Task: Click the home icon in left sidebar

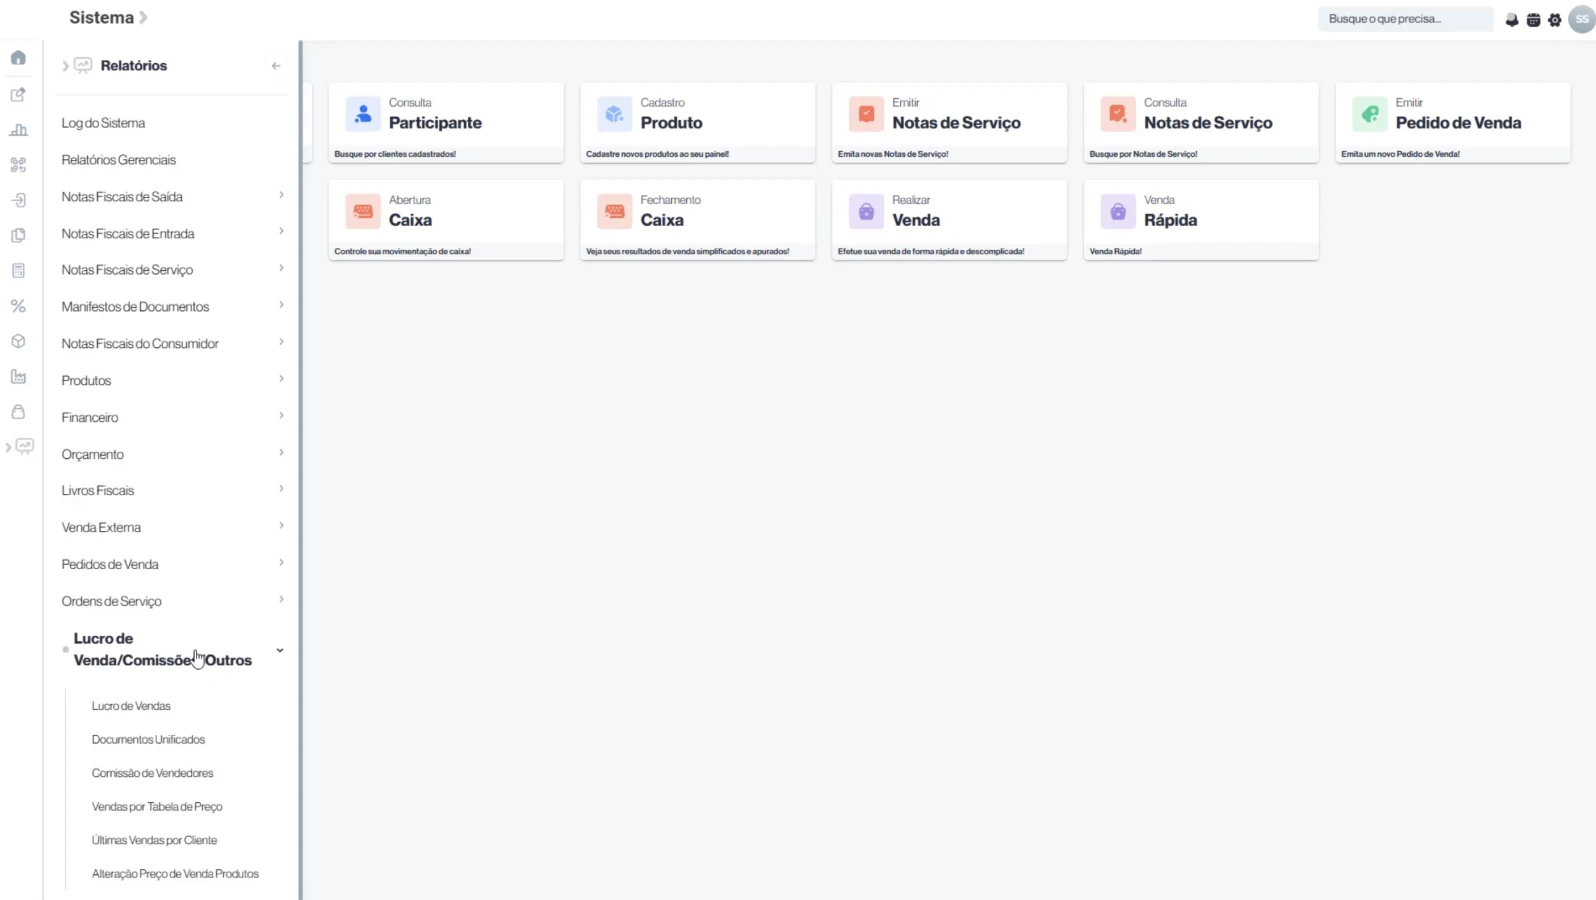Action: [18, 58]
